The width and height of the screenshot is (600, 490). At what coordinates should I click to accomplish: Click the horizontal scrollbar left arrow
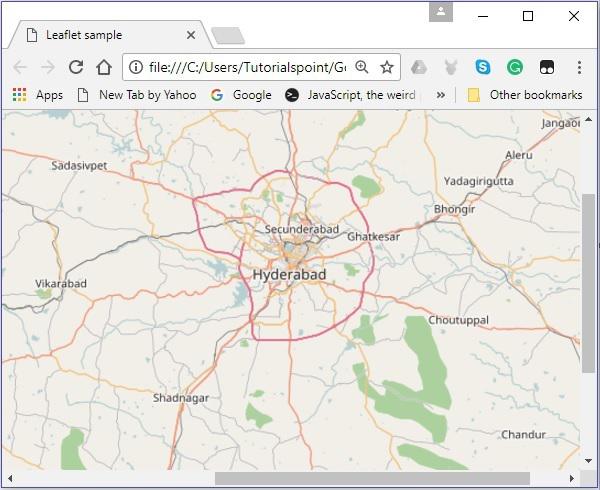[x=10, y=479]
